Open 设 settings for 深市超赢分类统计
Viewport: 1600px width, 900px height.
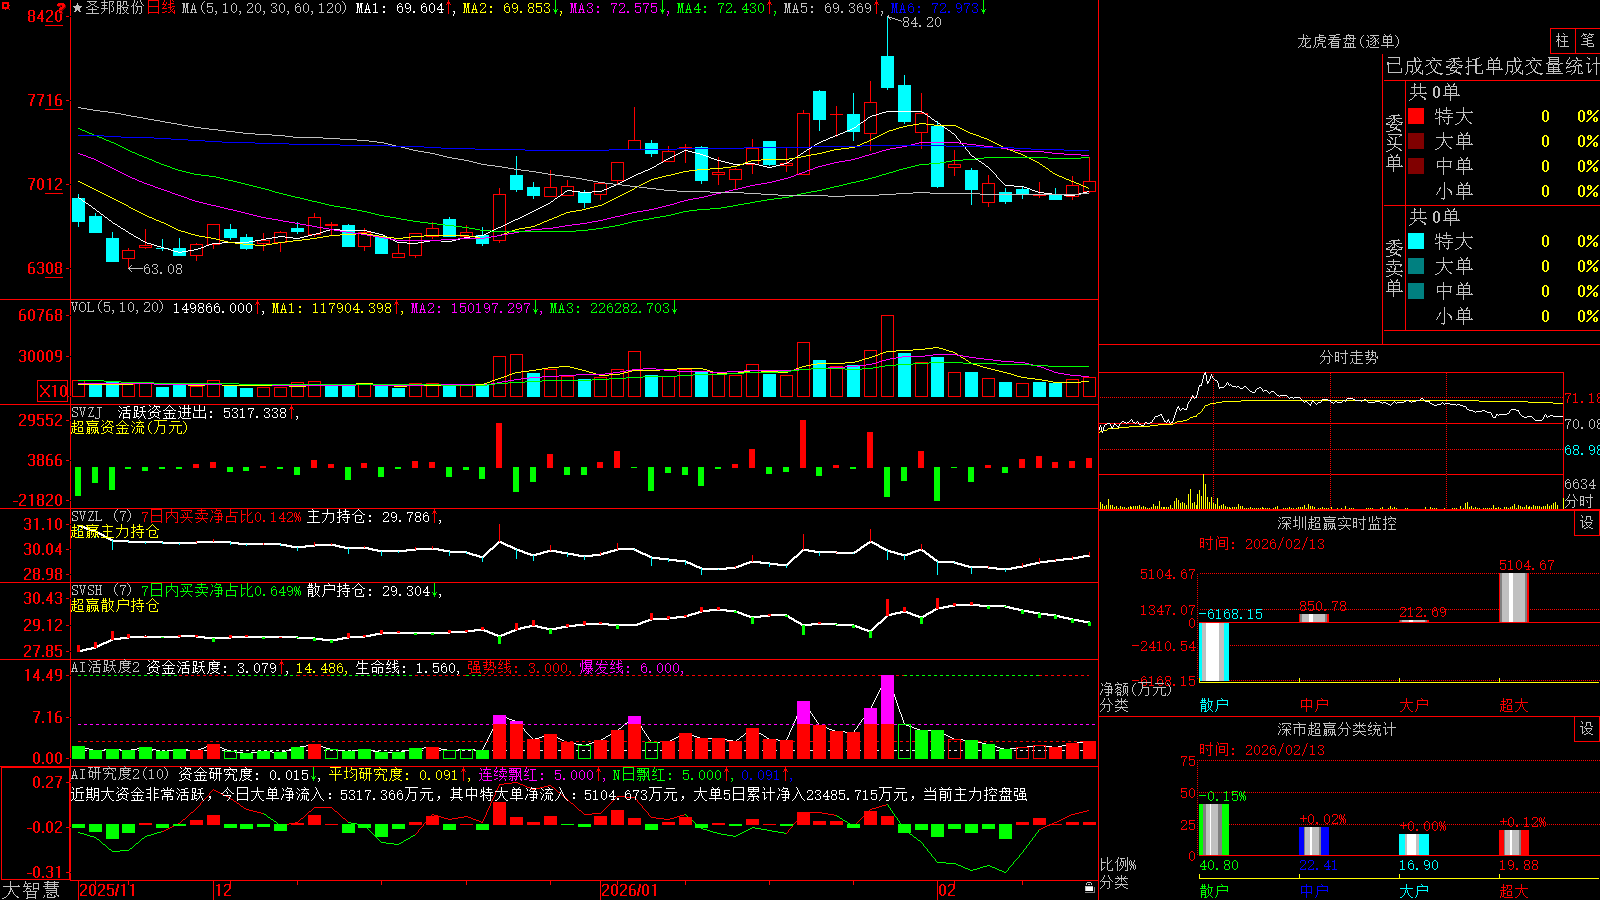[x=1587, y=729]
